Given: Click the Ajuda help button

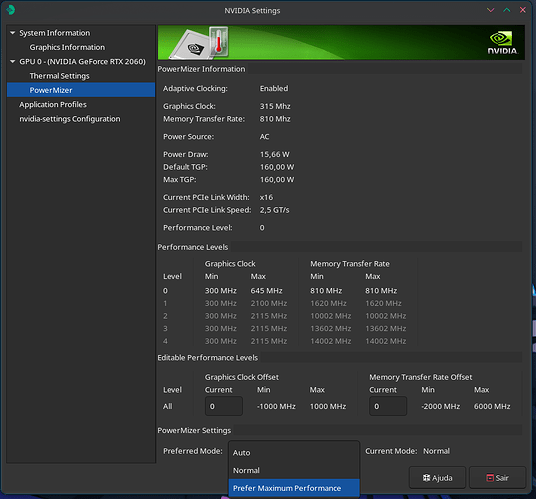Looking at the screenshot, I should coord(437,477).
